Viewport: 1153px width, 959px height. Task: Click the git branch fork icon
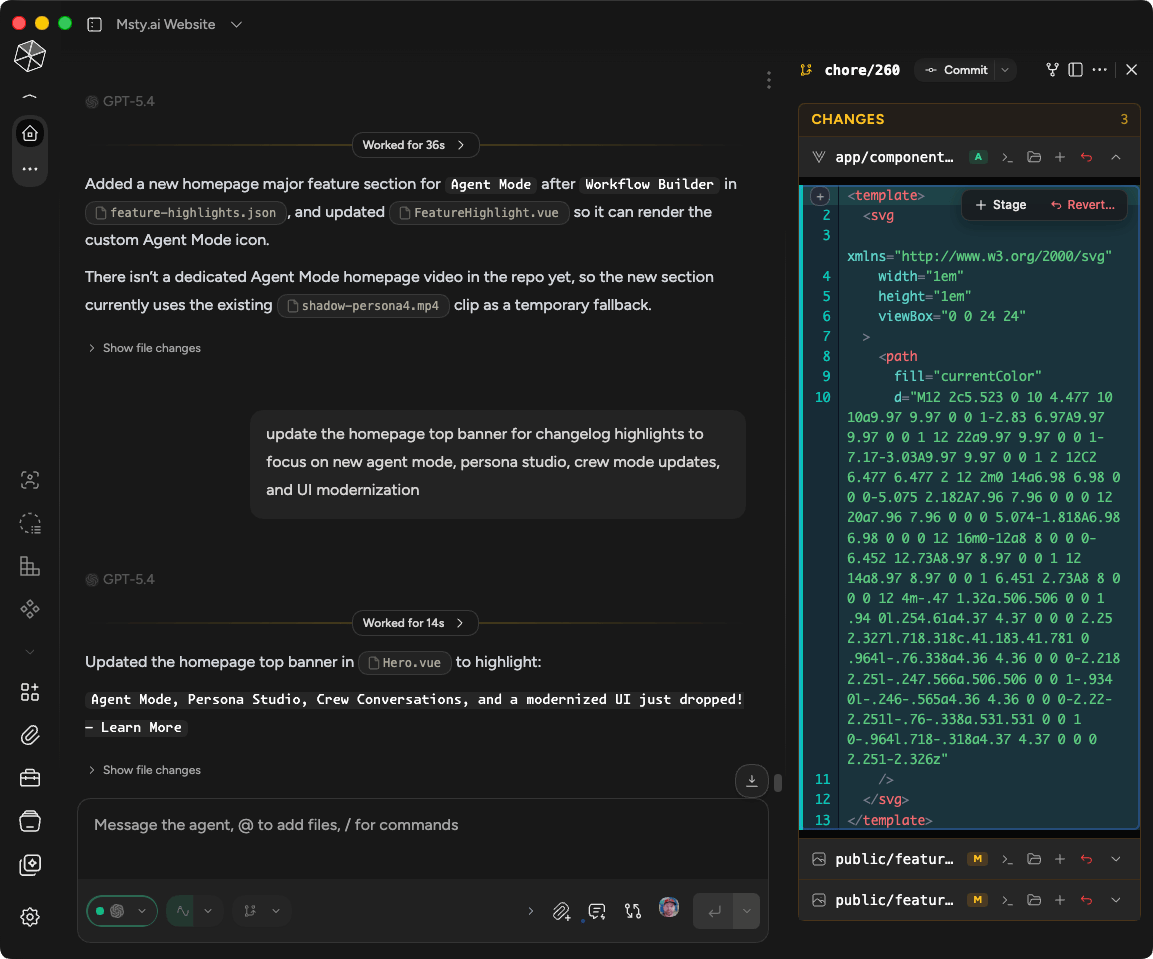click(1052, 70)
